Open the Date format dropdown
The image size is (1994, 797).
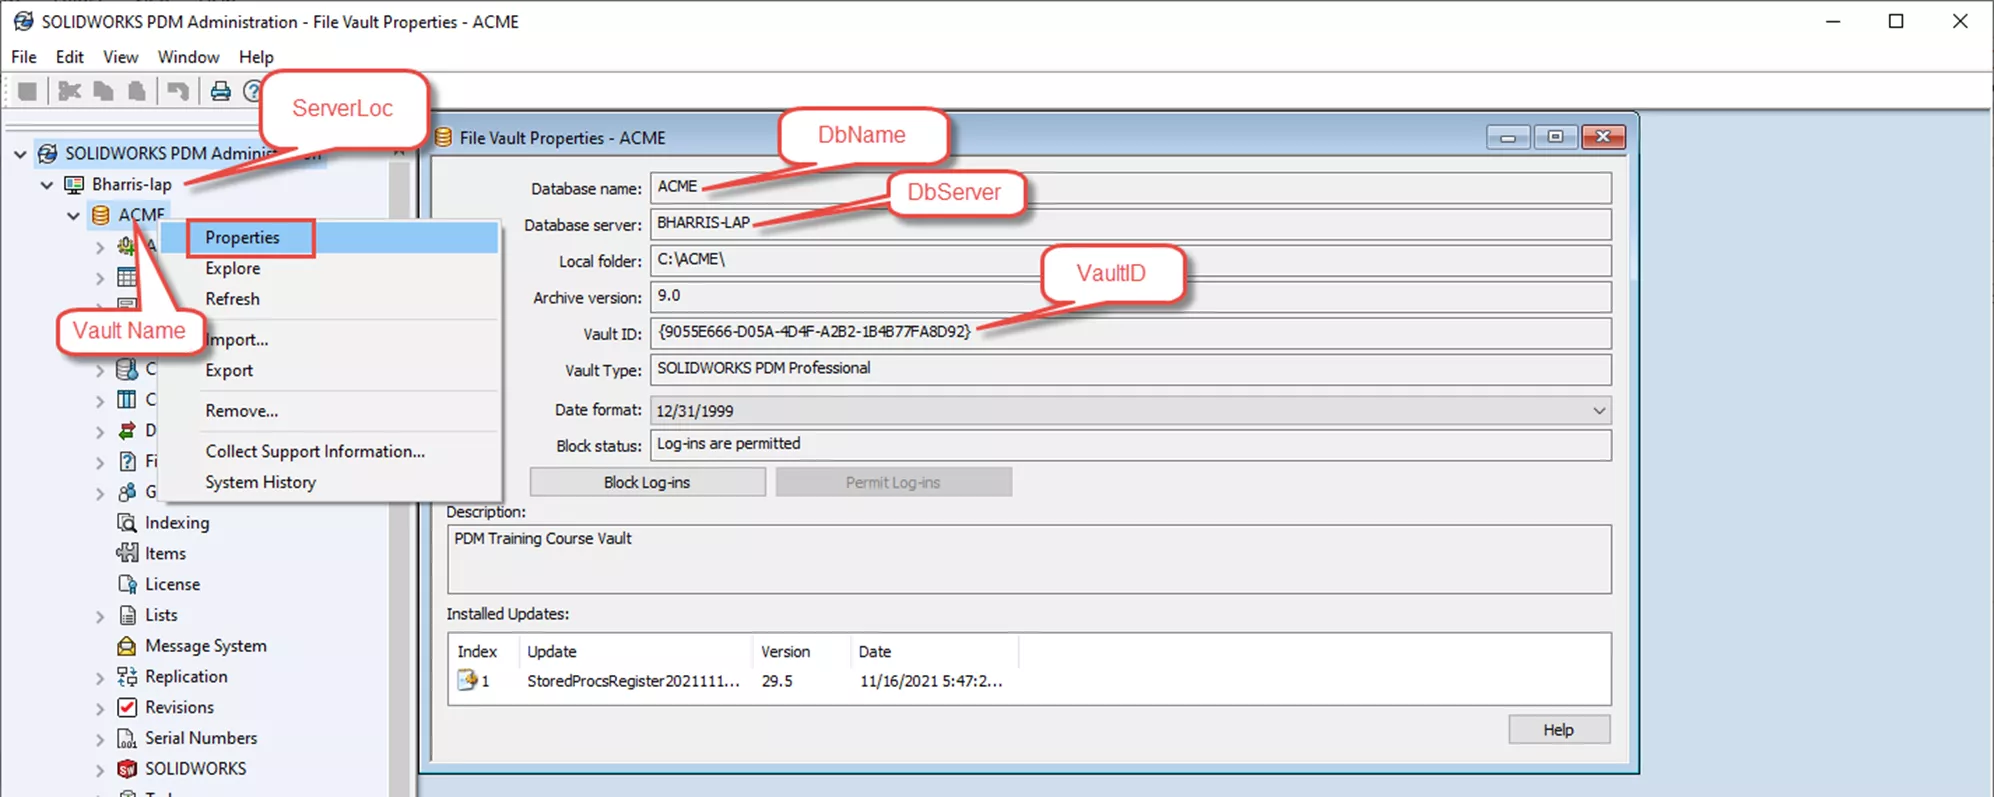pos(1598,411)
